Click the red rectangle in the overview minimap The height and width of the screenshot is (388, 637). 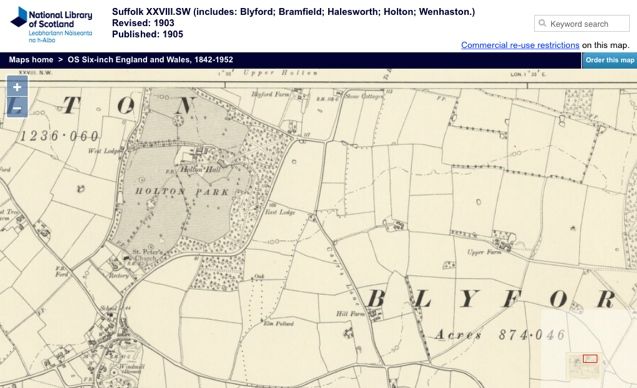tap(590, 359)
